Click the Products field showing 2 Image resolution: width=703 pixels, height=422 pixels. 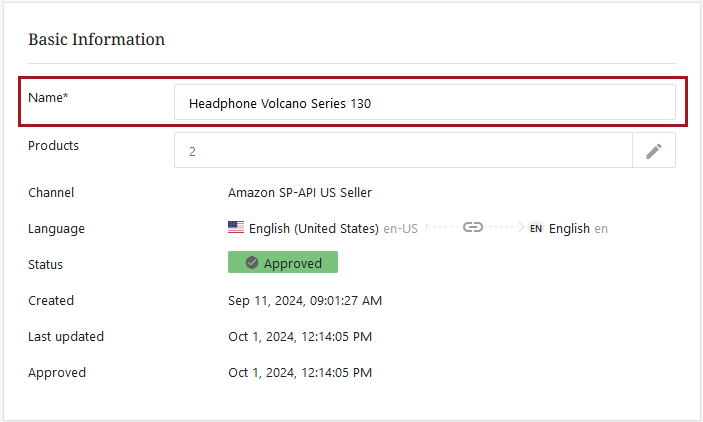pos(403,151)
